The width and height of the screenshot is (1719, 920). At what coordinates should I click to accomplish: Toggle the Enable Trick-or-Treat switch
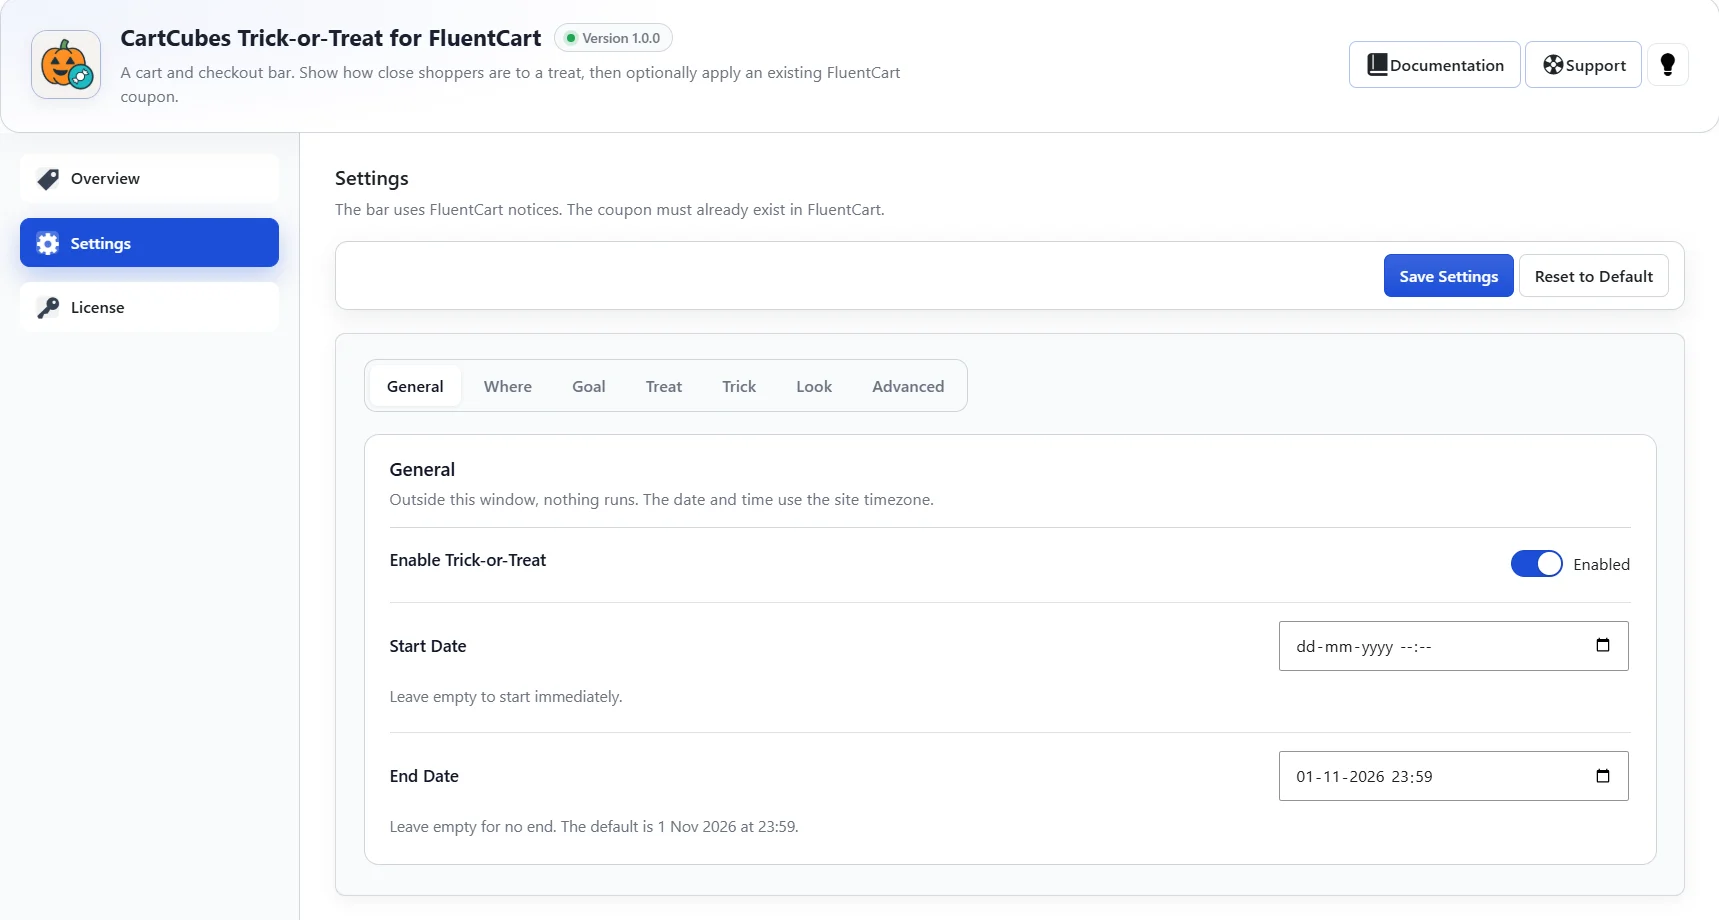coord(1536,564)
